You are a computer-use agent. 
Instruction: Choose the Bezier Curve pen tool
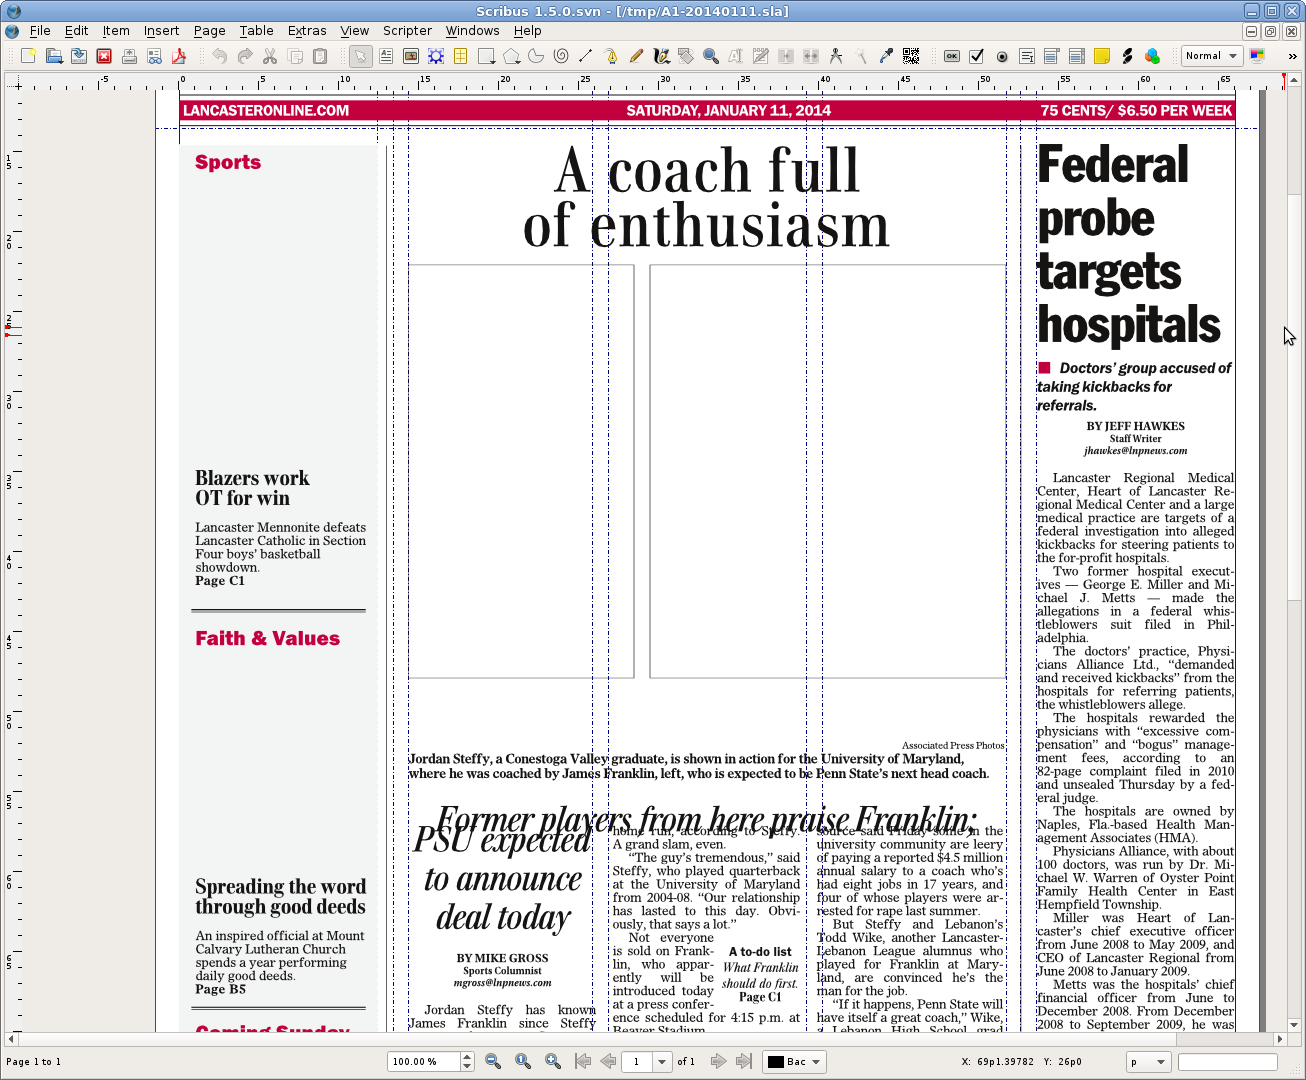611,57
